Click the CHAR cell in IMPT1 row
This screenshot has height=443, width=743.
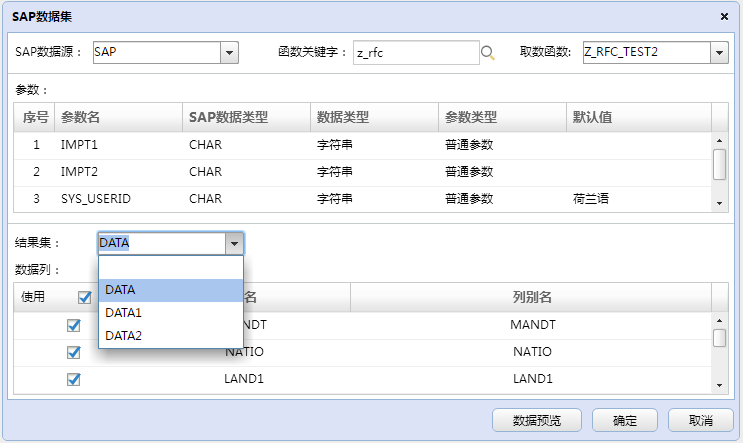pos(246,145)
